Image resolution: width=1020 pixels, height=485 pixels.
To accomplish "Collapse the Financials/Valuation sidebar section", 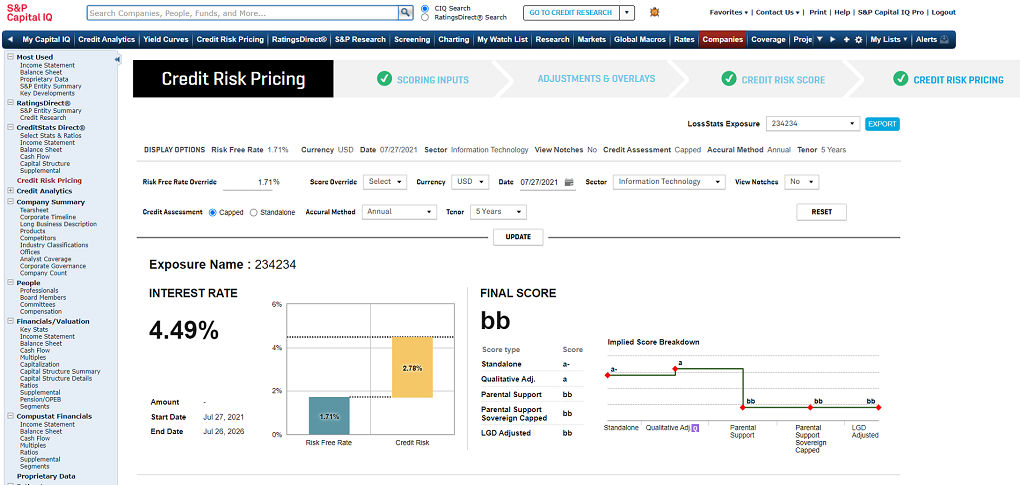I will [10, 321].
